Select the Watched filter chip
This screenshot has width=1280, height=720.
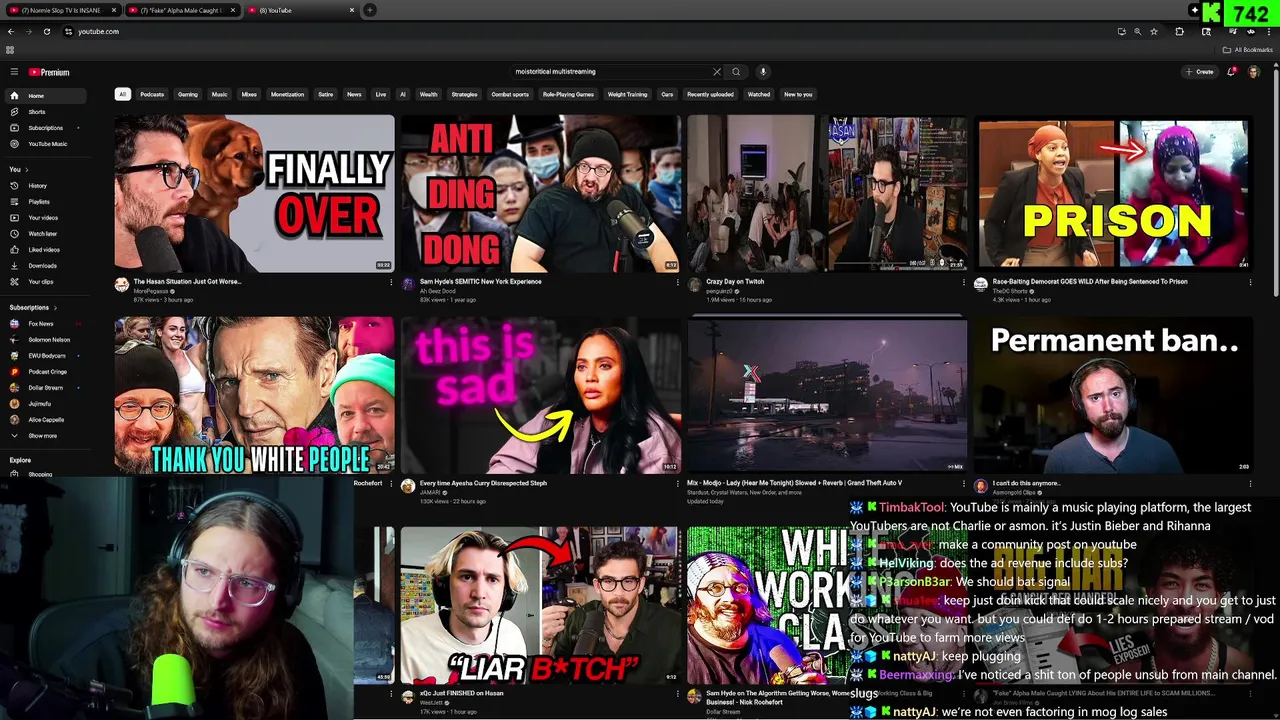click(x=759, y=94)
